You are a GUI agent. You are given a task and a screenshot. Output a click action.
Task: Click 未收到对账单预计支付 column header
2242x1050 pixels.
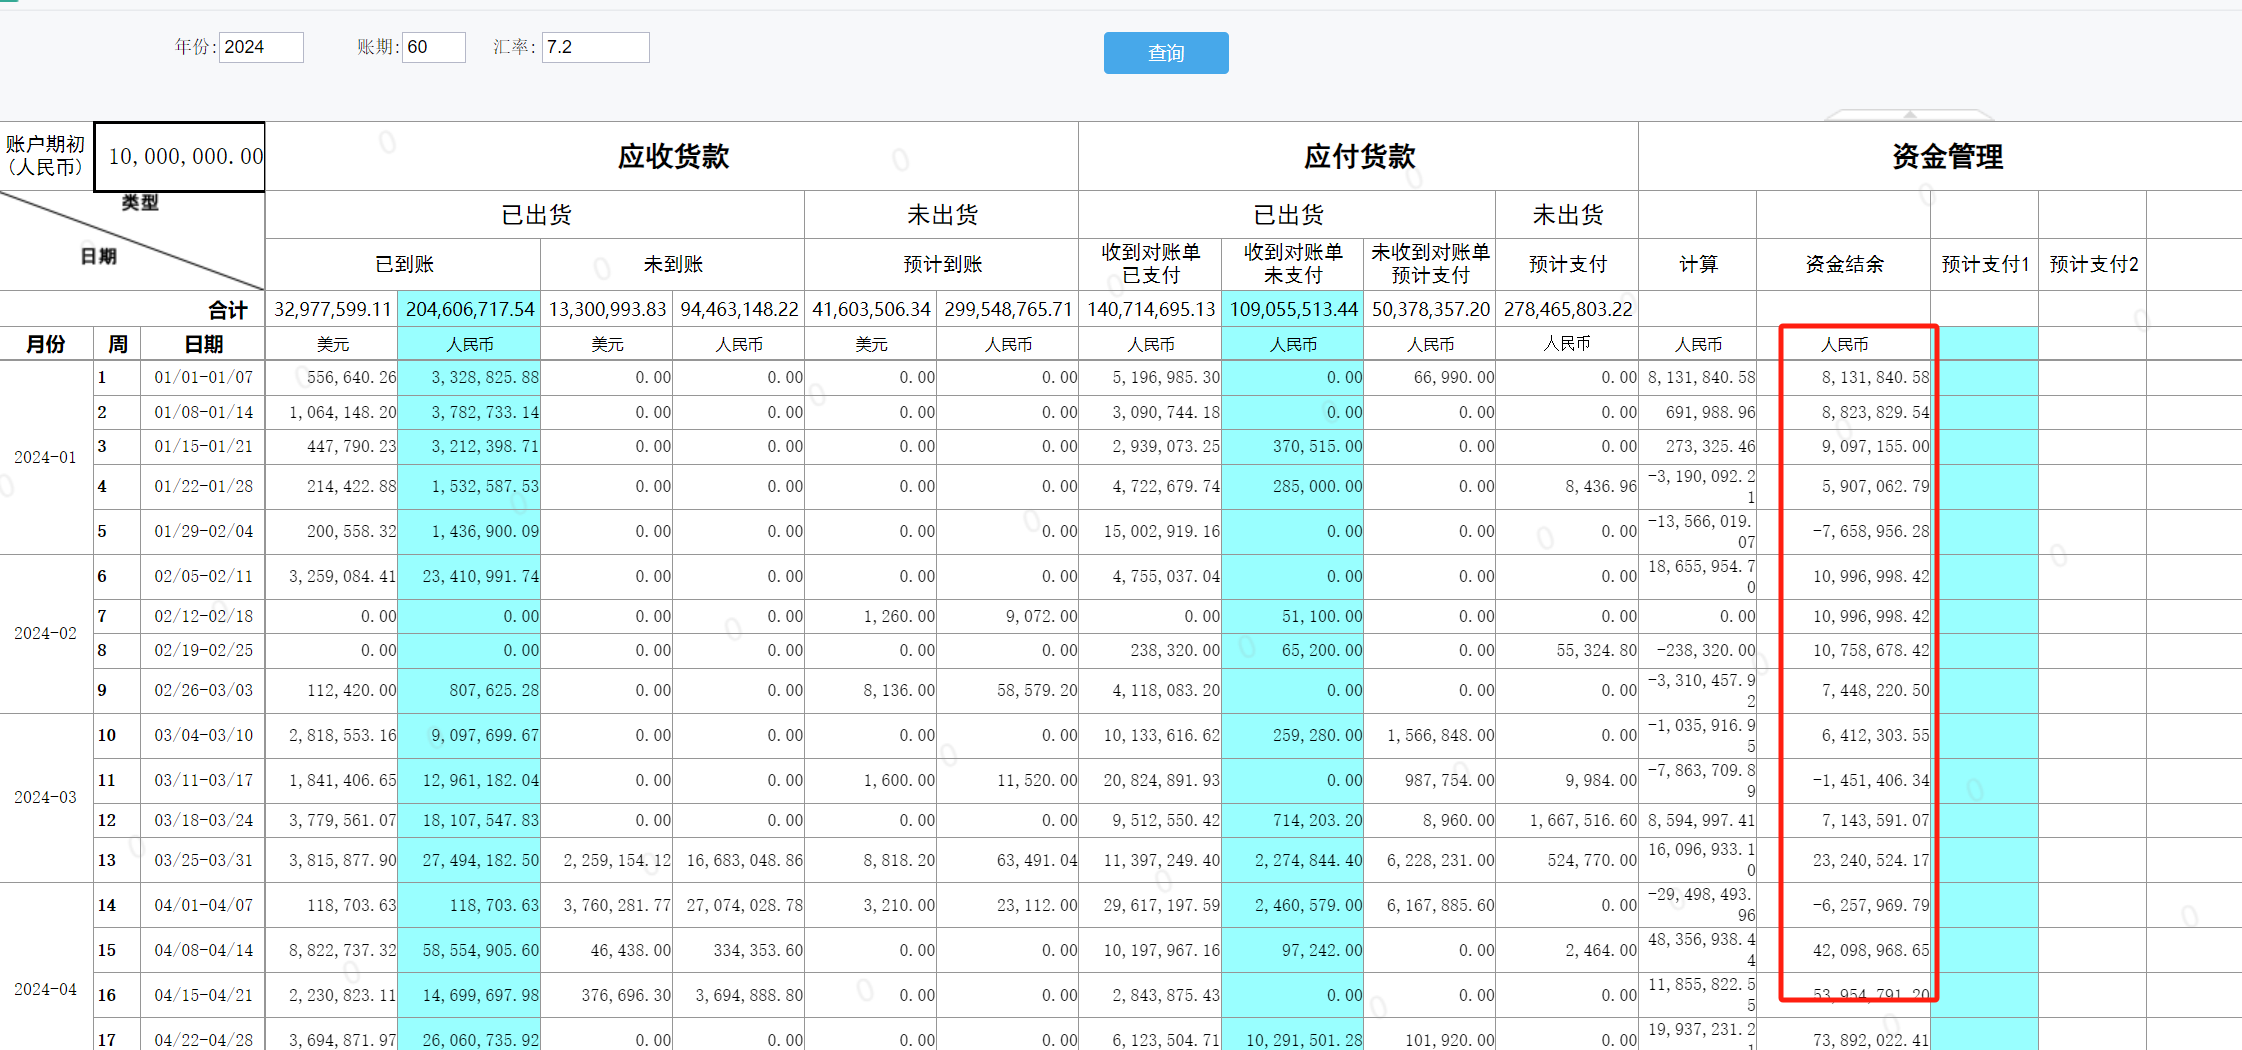[x=1430, y=265]
